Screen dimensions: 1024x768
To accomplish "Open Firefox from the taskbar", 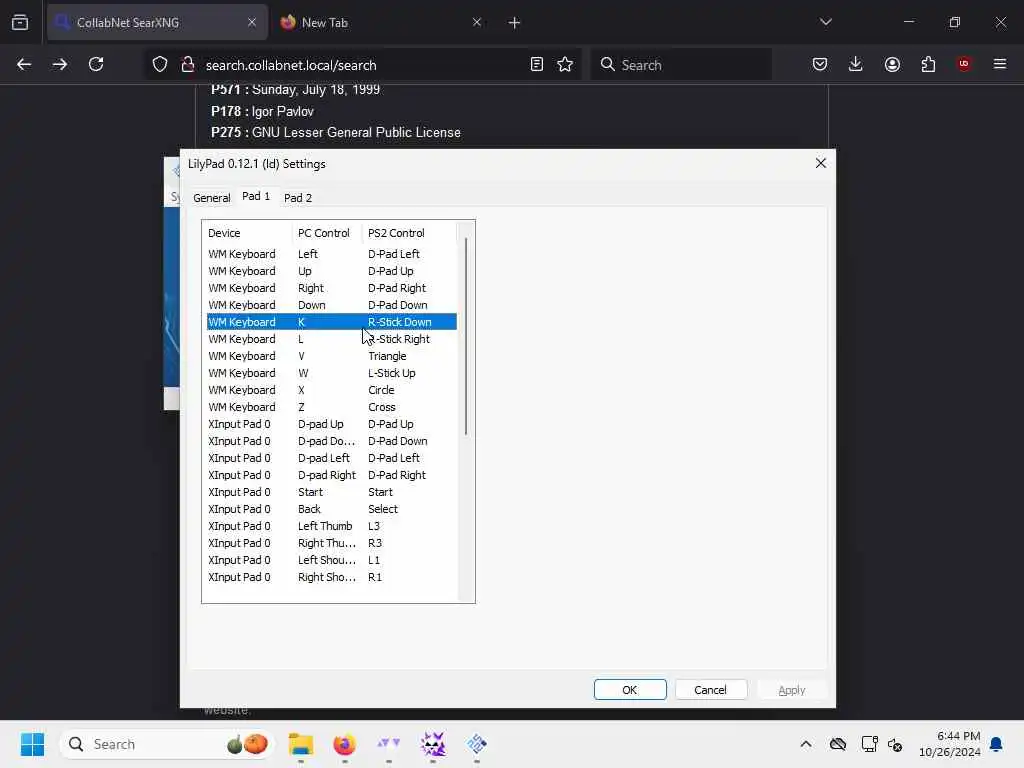I will tap(344, 744).
